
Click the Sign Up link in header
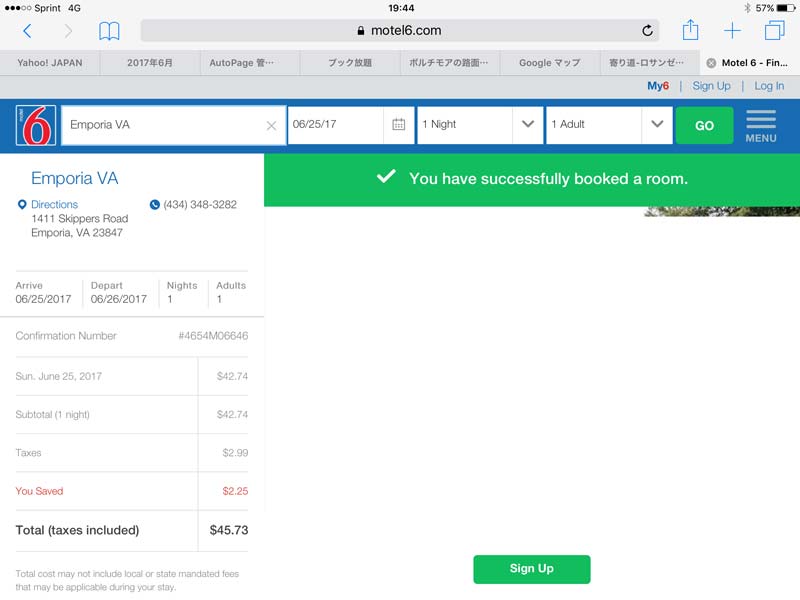pyautogui.click(x=711, y=86)
